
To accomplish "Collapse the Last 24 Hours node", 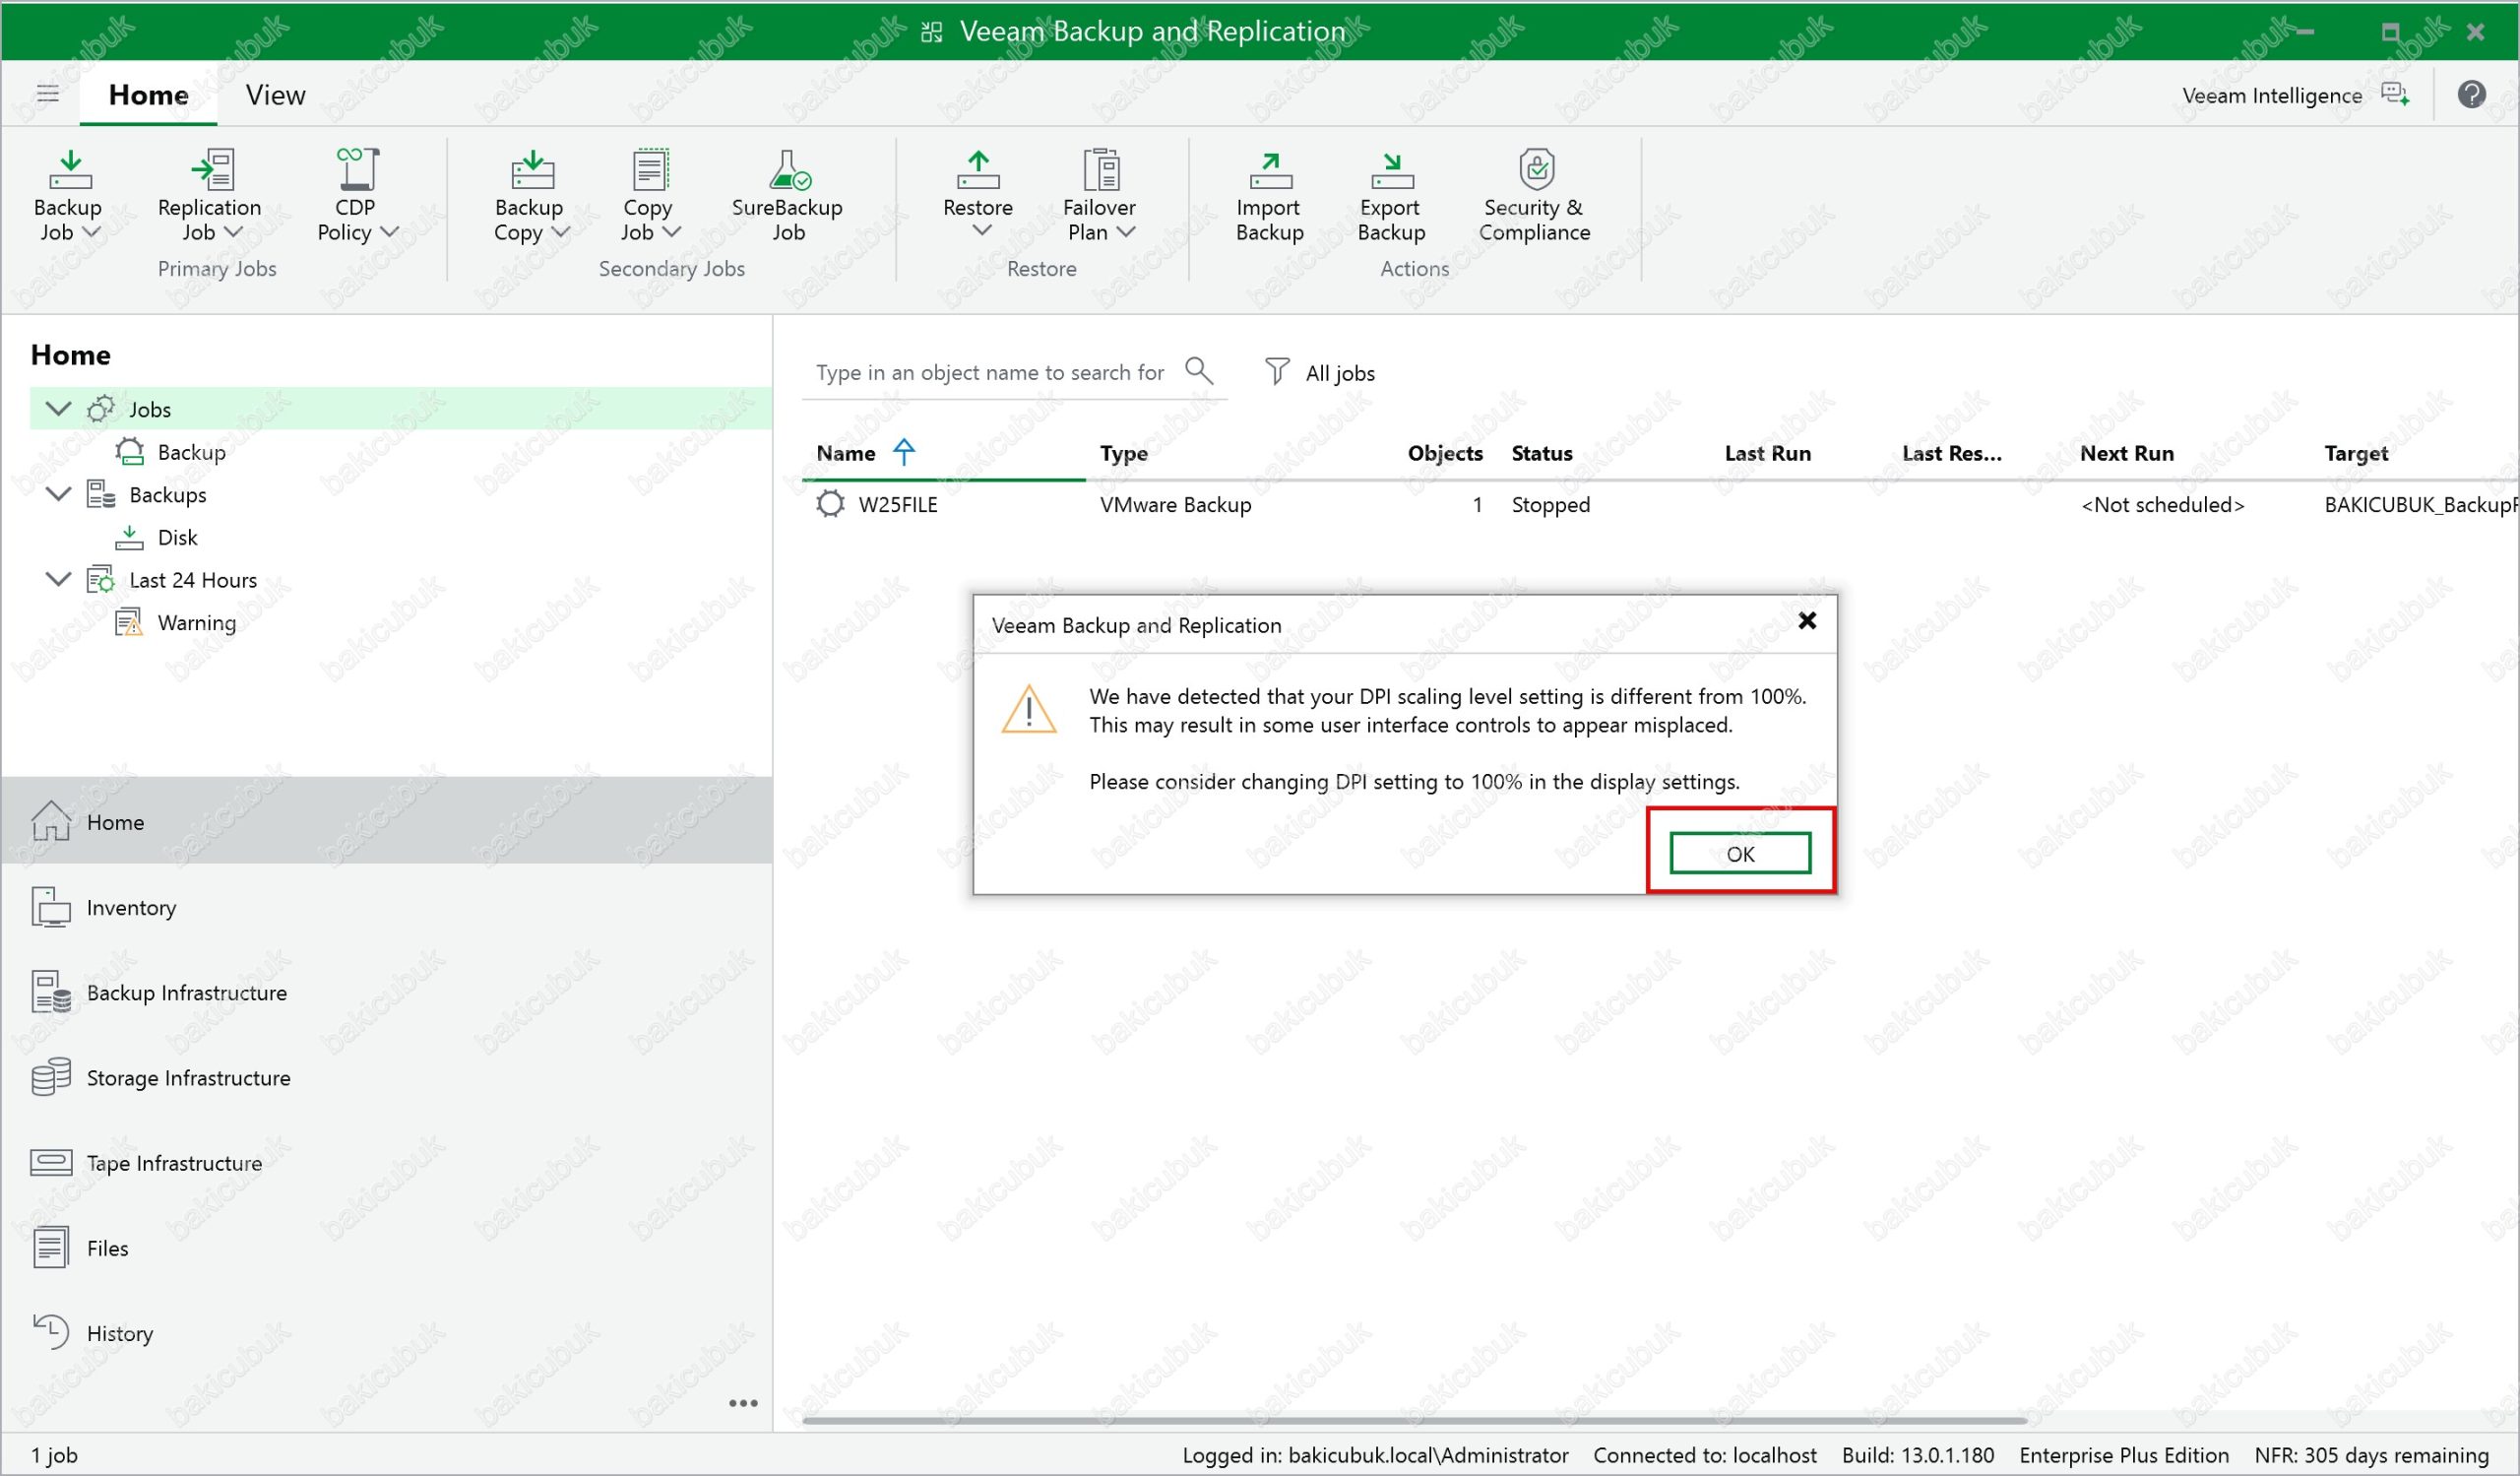I will pos(59,580).
